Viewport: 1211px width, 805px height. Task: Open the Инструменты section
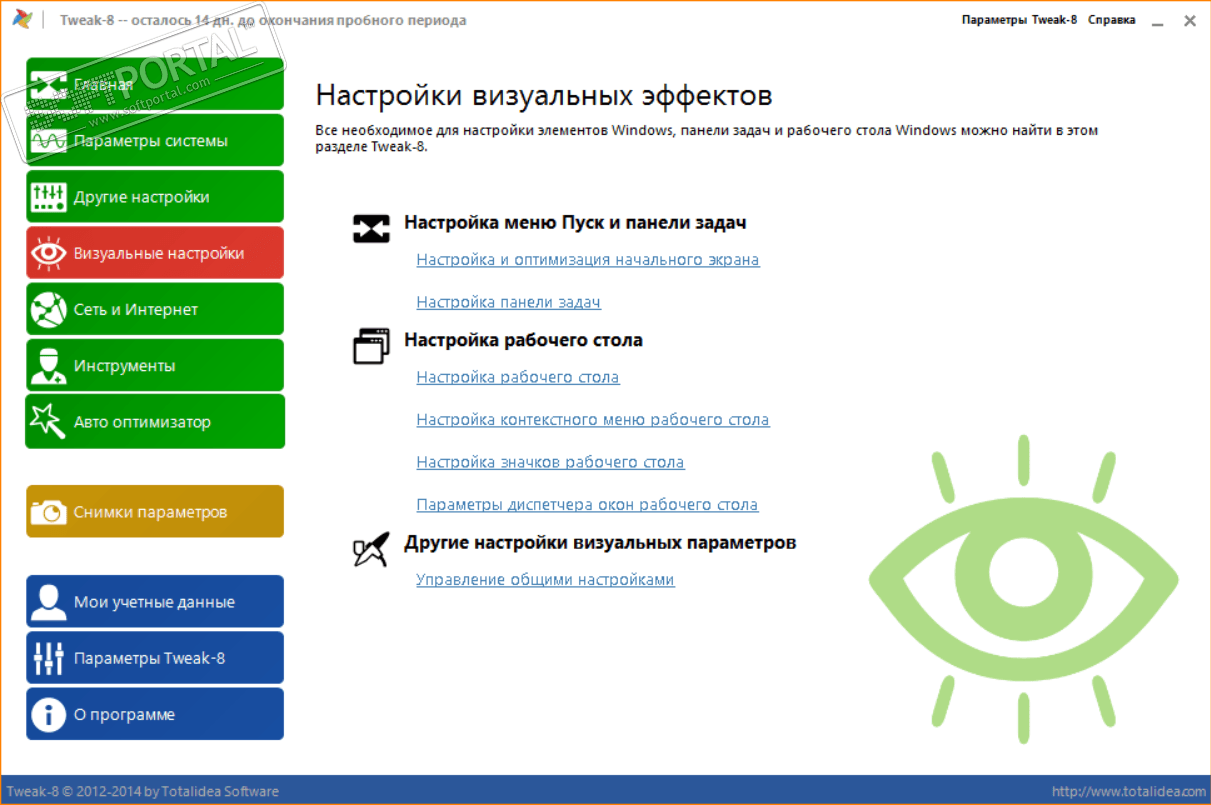pyautogui.click(x=155, y=365)
